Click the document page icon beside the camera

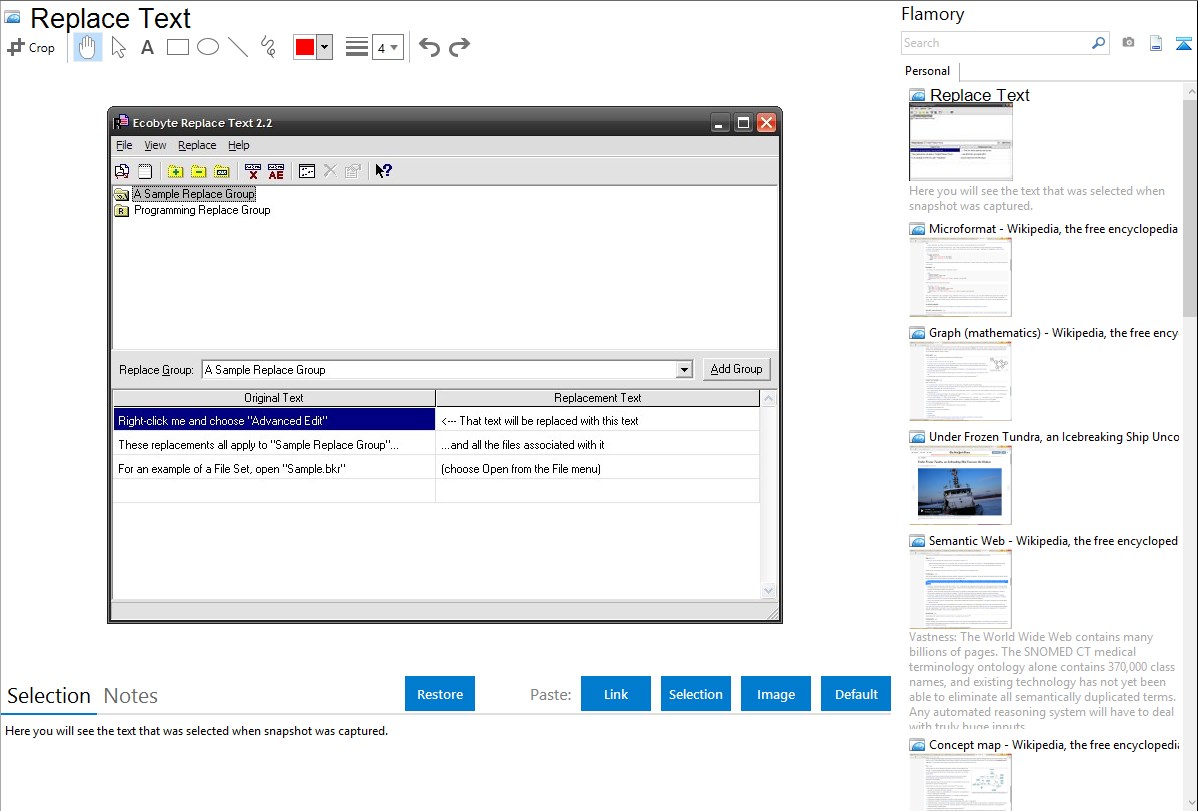[x=1156, y=43]
